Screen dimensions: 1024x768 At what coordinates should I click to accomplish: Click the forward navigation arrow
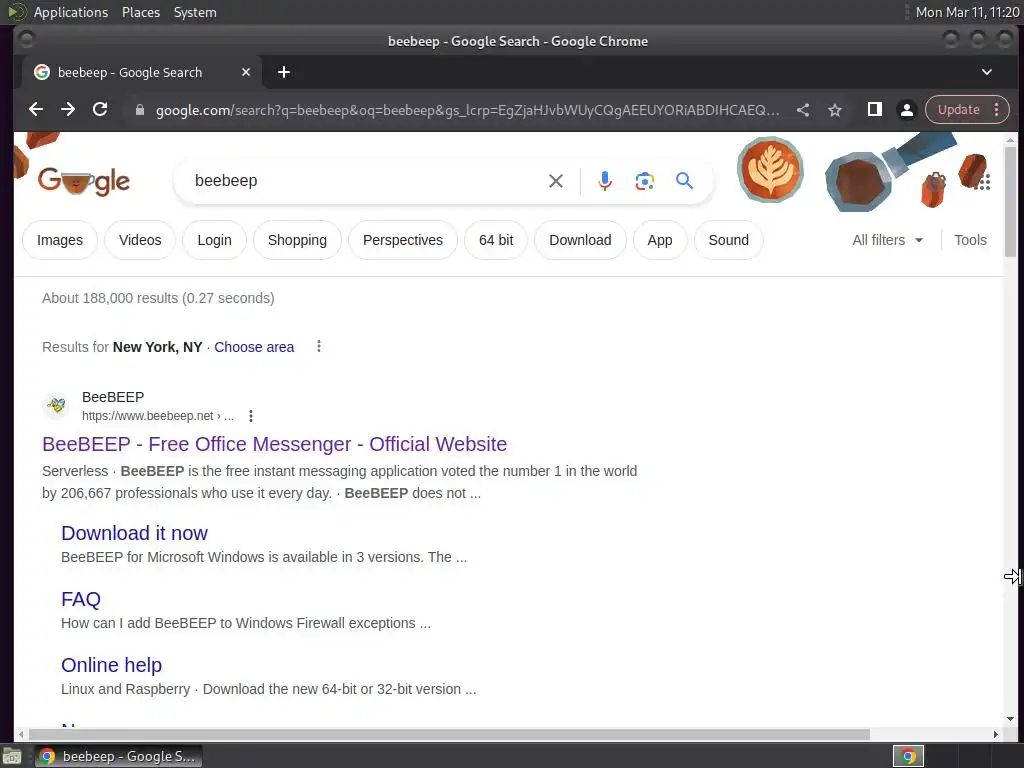68,110
